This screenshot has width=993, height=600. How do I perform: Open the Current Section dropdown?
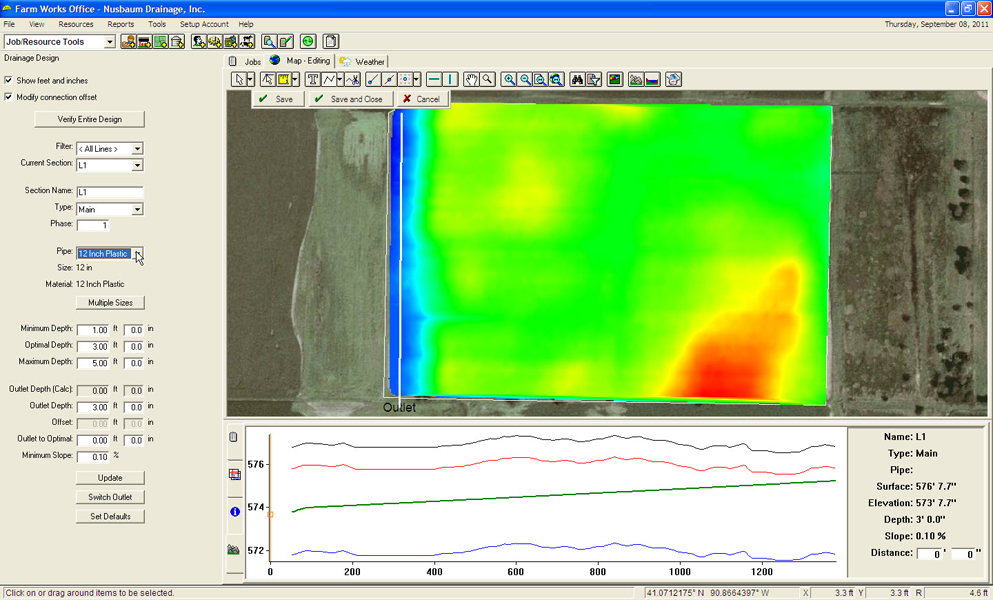pyautogui.click(x=137, y=165)
